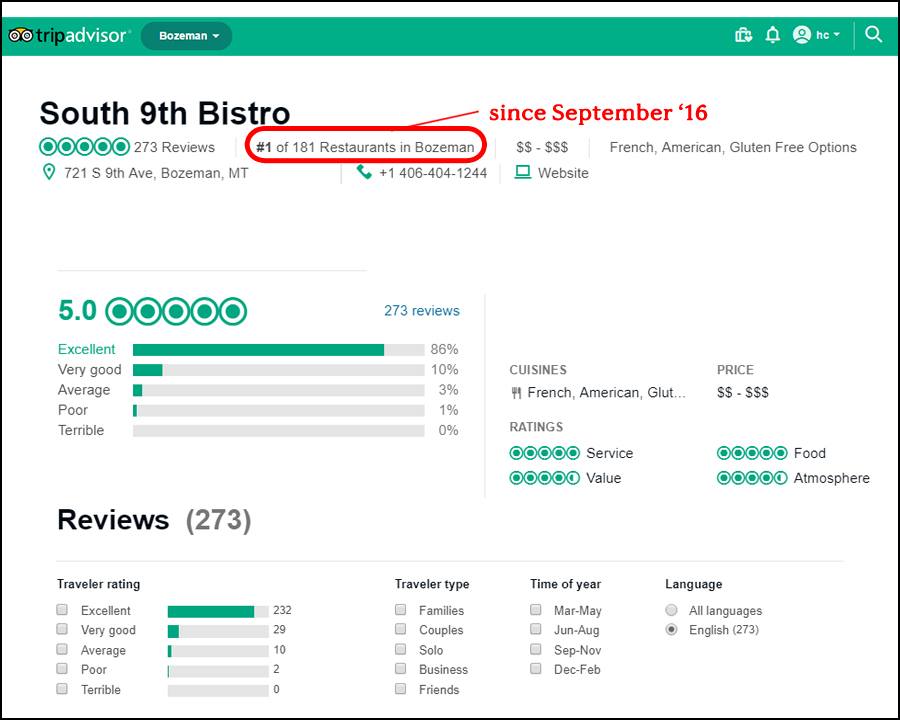Open the trips suitcase icon
This screenshot has width=900, height=720.
click(x=743, y=35)
